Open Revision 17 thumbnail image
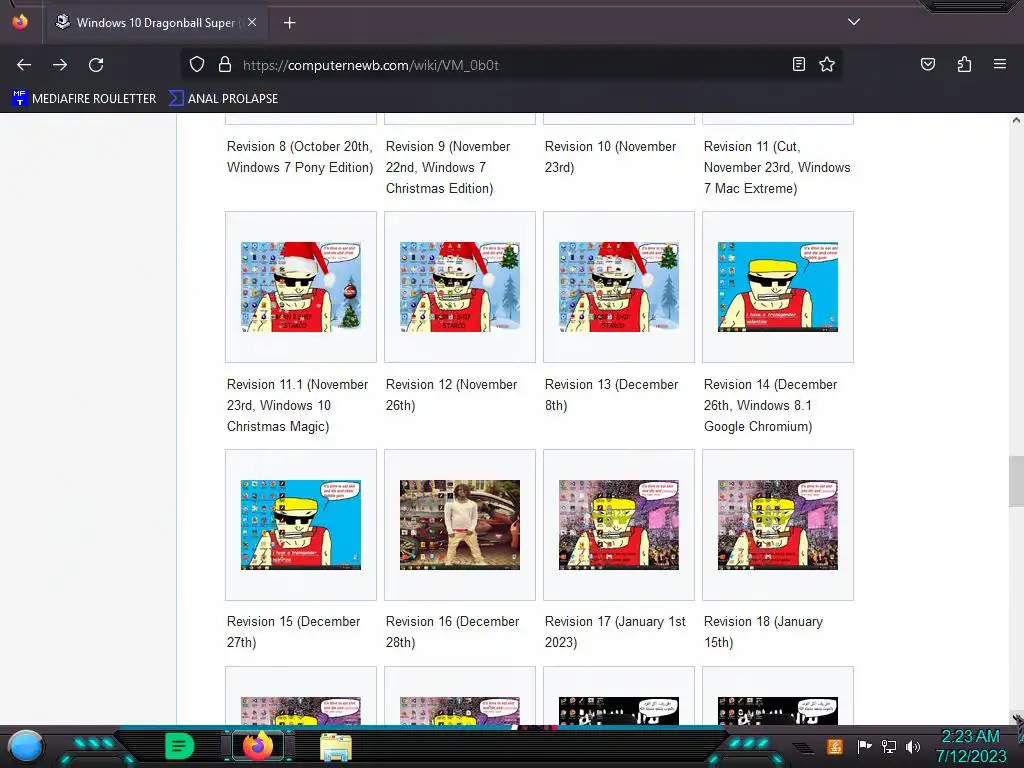The image size is (1024, 768). [x=618, y=524]
